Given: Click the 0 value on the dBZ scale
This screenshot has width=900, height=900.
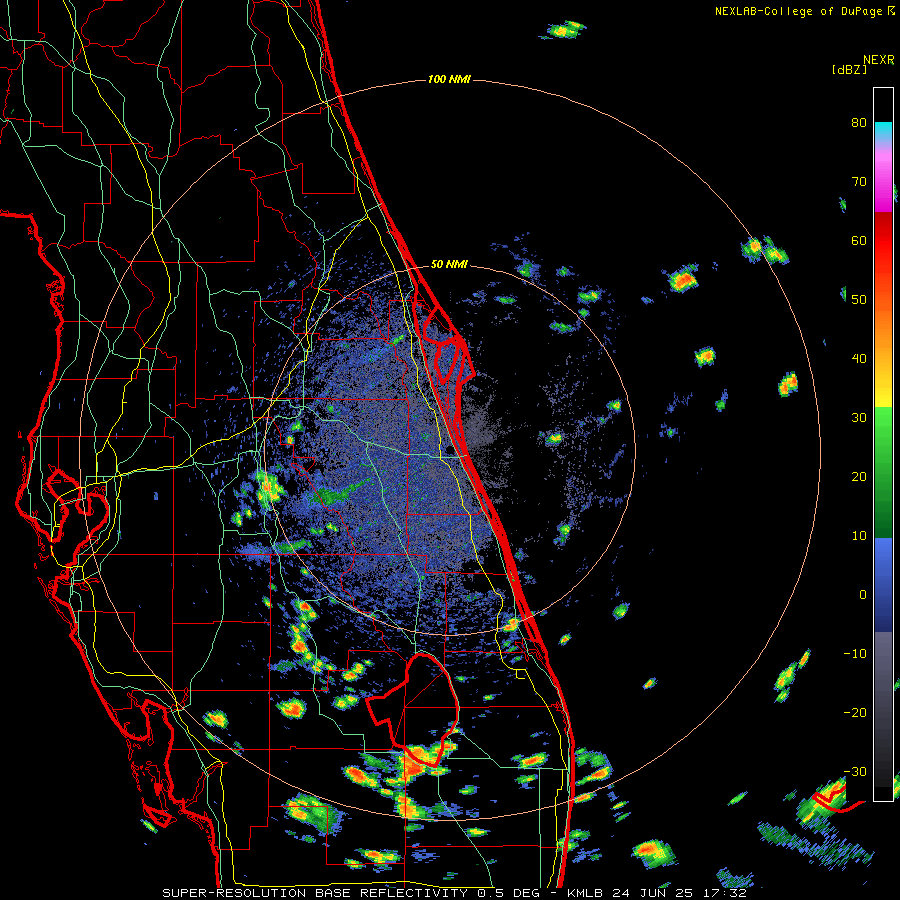Looking at the screenshot, I should [863, 595].
